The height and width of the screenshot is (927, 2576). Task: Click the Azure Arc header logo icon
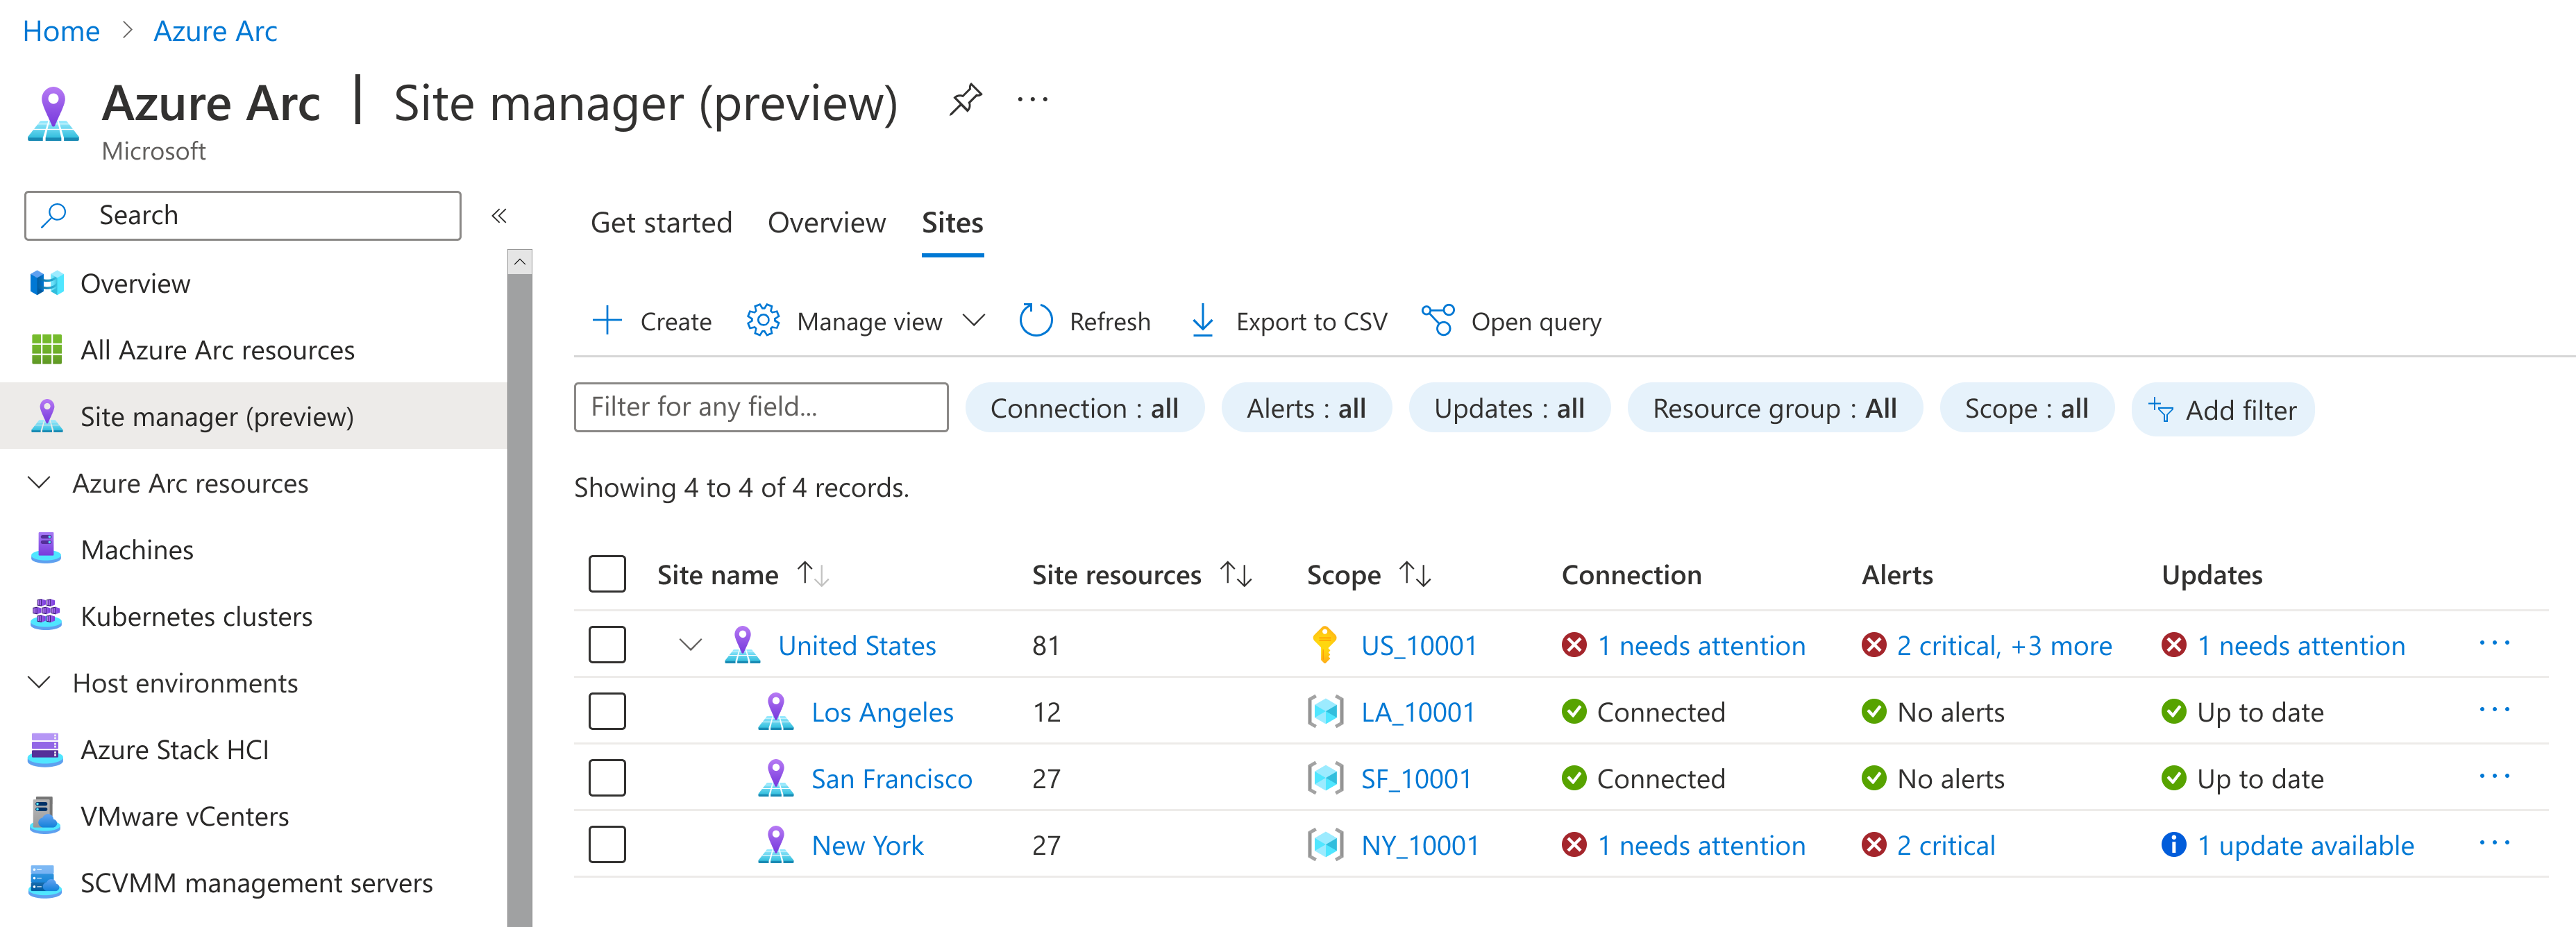[x=53, y=114]
